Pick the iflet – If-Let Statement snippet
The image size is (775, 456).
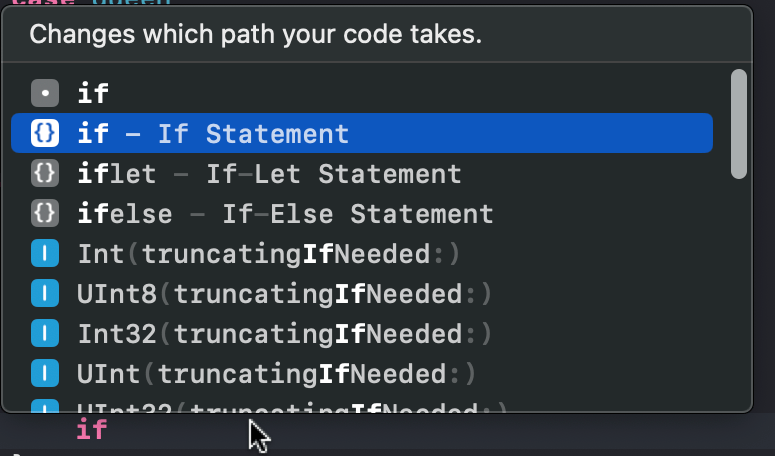[x=269, y=174]
